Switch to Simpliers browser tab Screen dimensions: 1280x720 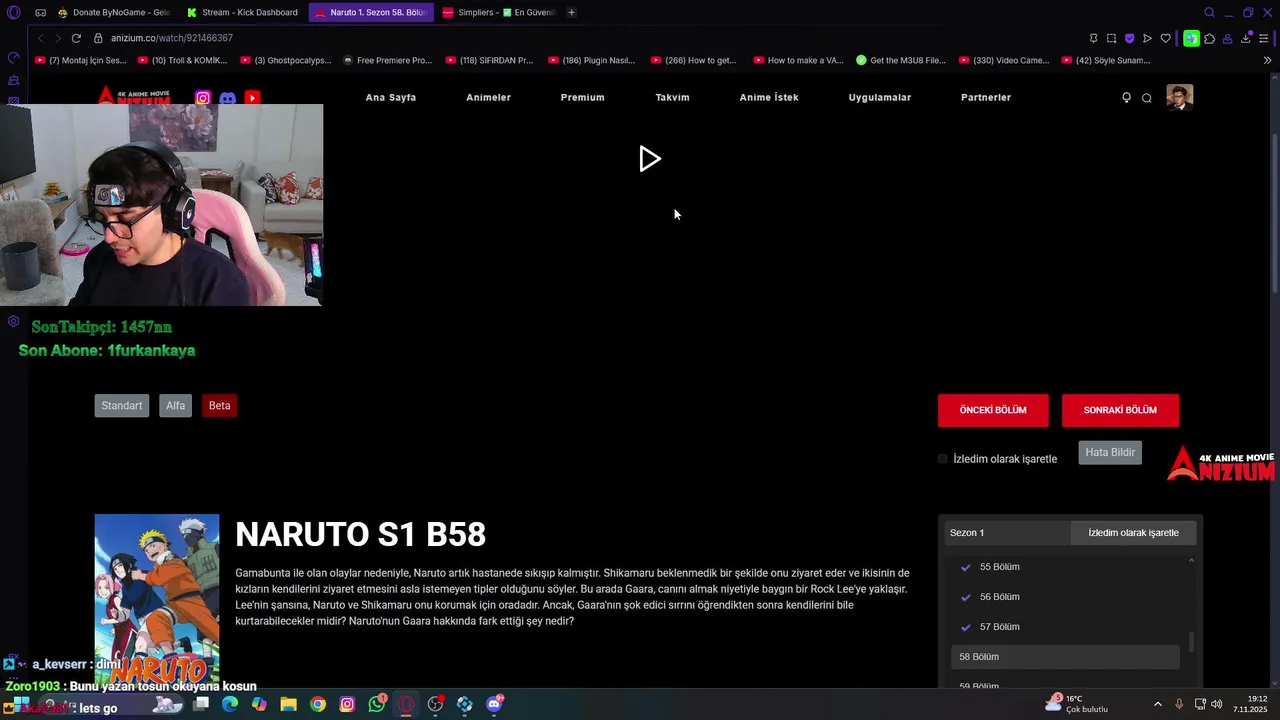click(499, 12)
